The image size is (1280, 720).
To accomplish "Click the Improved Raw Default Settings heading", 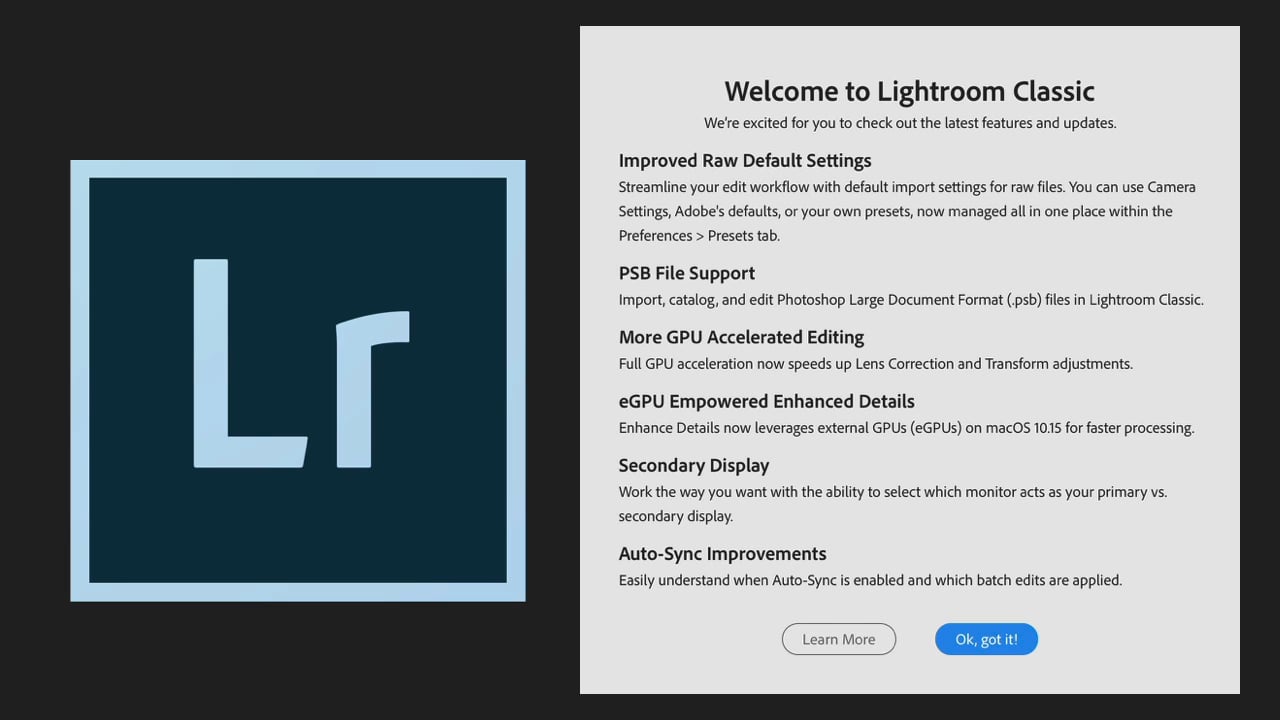I will 745,160.
